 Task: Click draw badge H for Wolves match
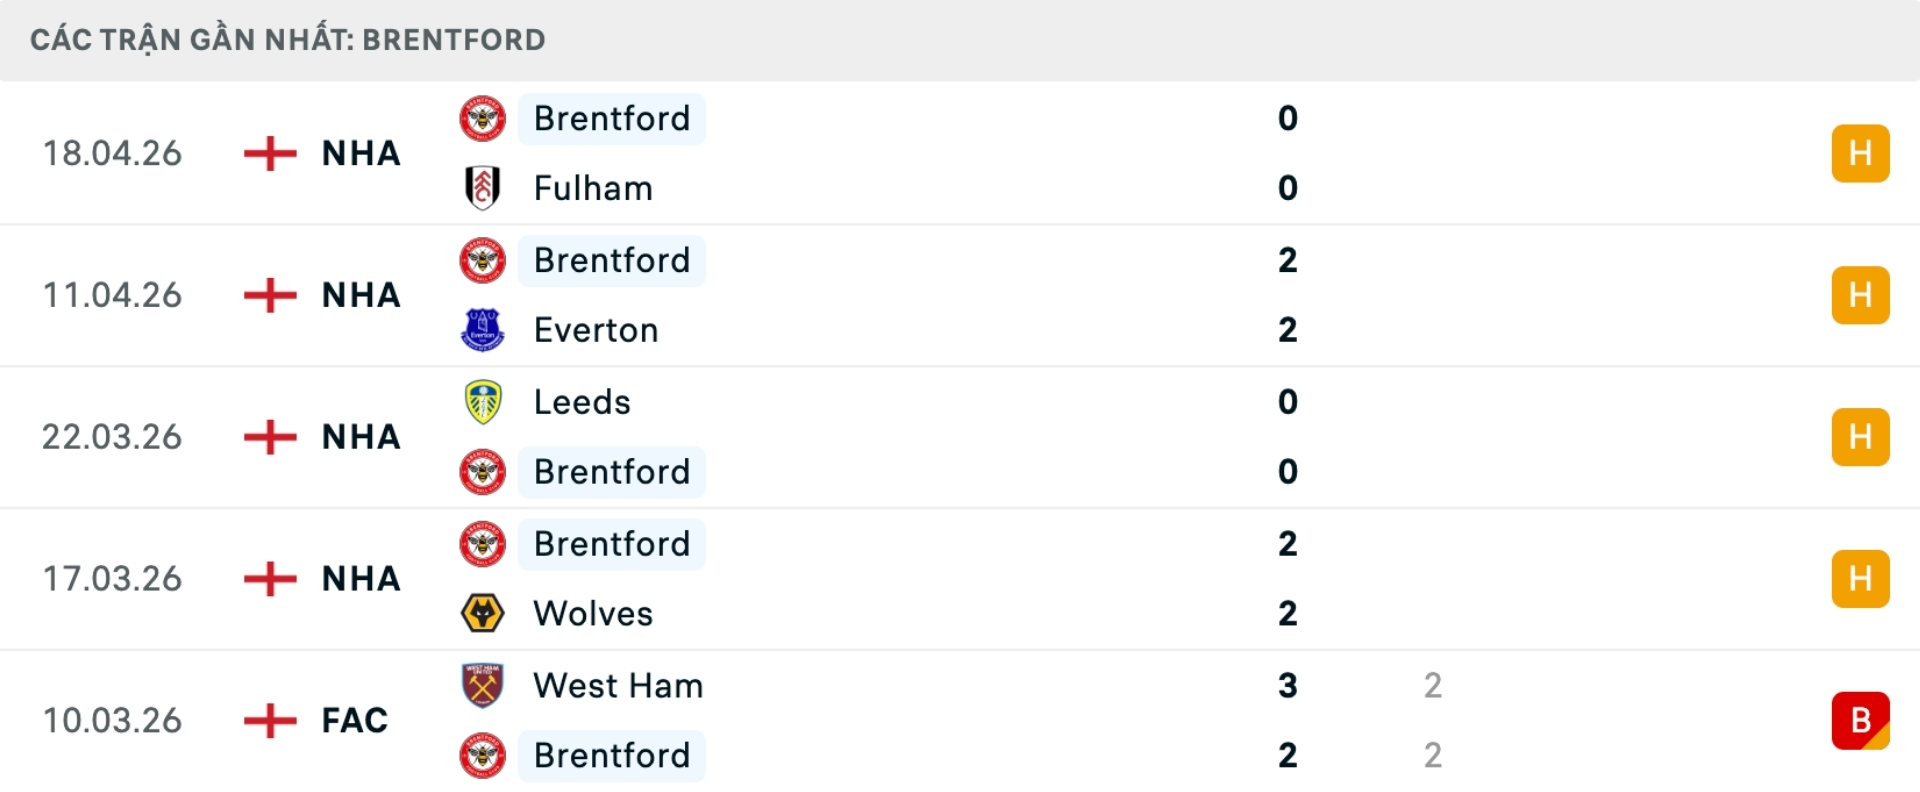click(x=1860, y=579)
